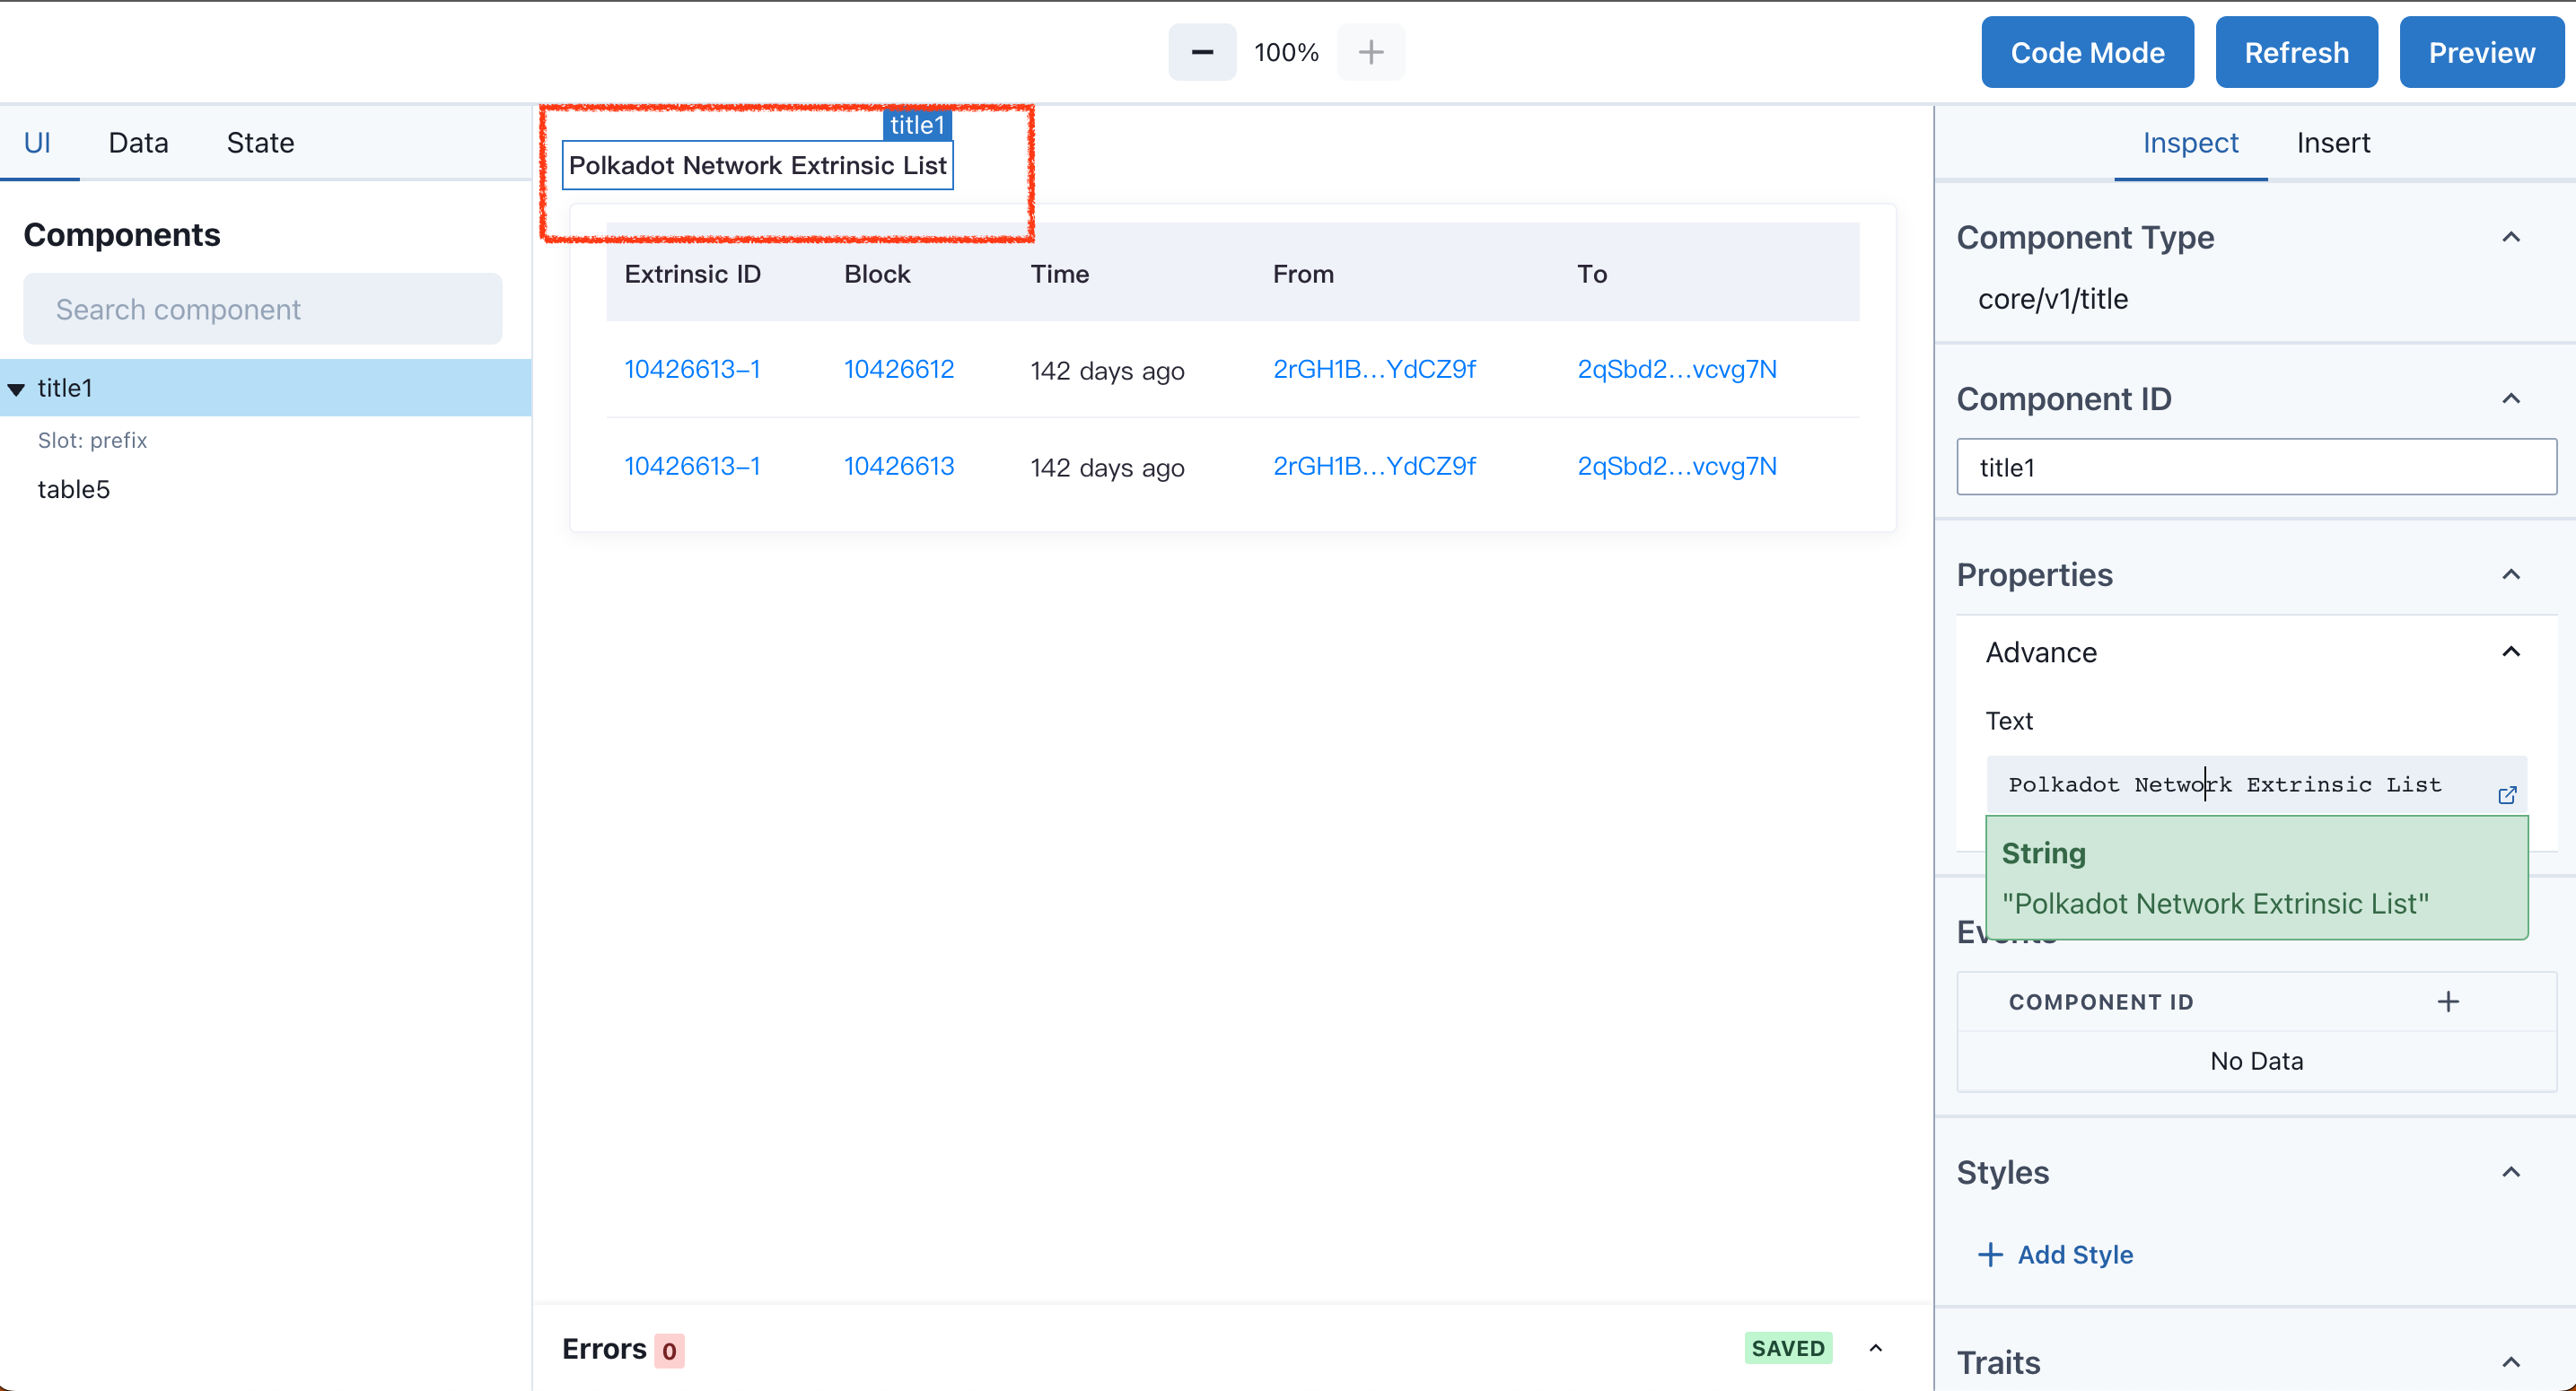Focus the Search component field
This screenshot has height=1391, width=2576.
[x=262, y=309]
